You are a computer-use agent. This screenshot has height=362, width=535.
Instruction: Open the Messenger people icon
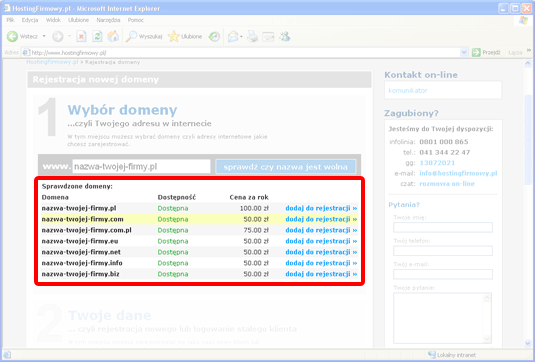(285, 36)
